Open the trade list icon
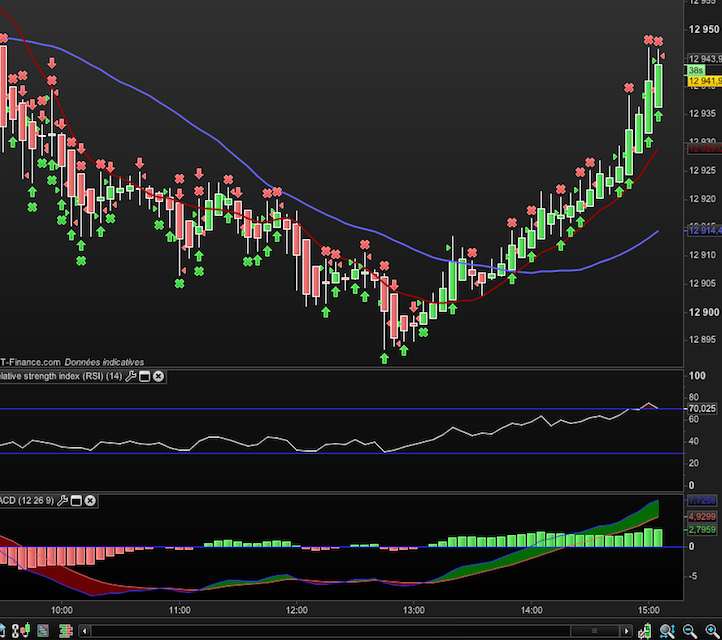The width and height of the screenshot is (722, 640). tap(43, 631)
